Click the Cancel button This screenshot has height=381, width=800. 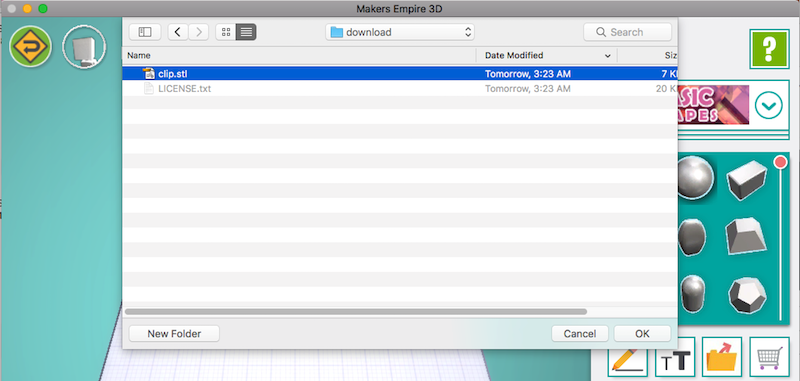[x=580, y=334]
